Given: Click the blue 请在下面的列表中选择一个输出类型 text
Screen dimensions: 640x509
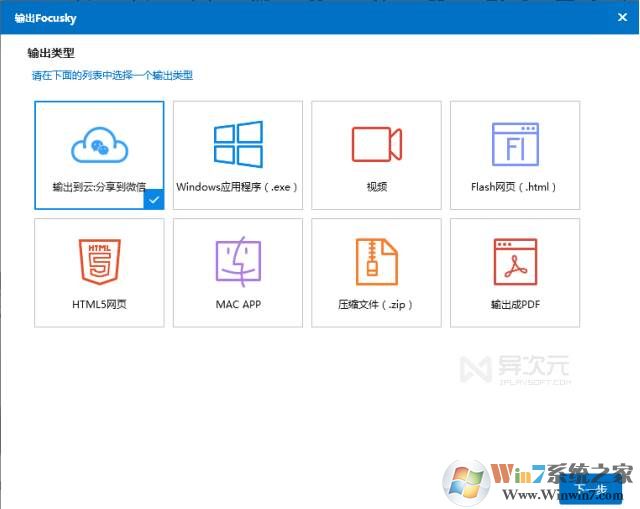Looking at the screenshot, I should (x=112, y=75).
